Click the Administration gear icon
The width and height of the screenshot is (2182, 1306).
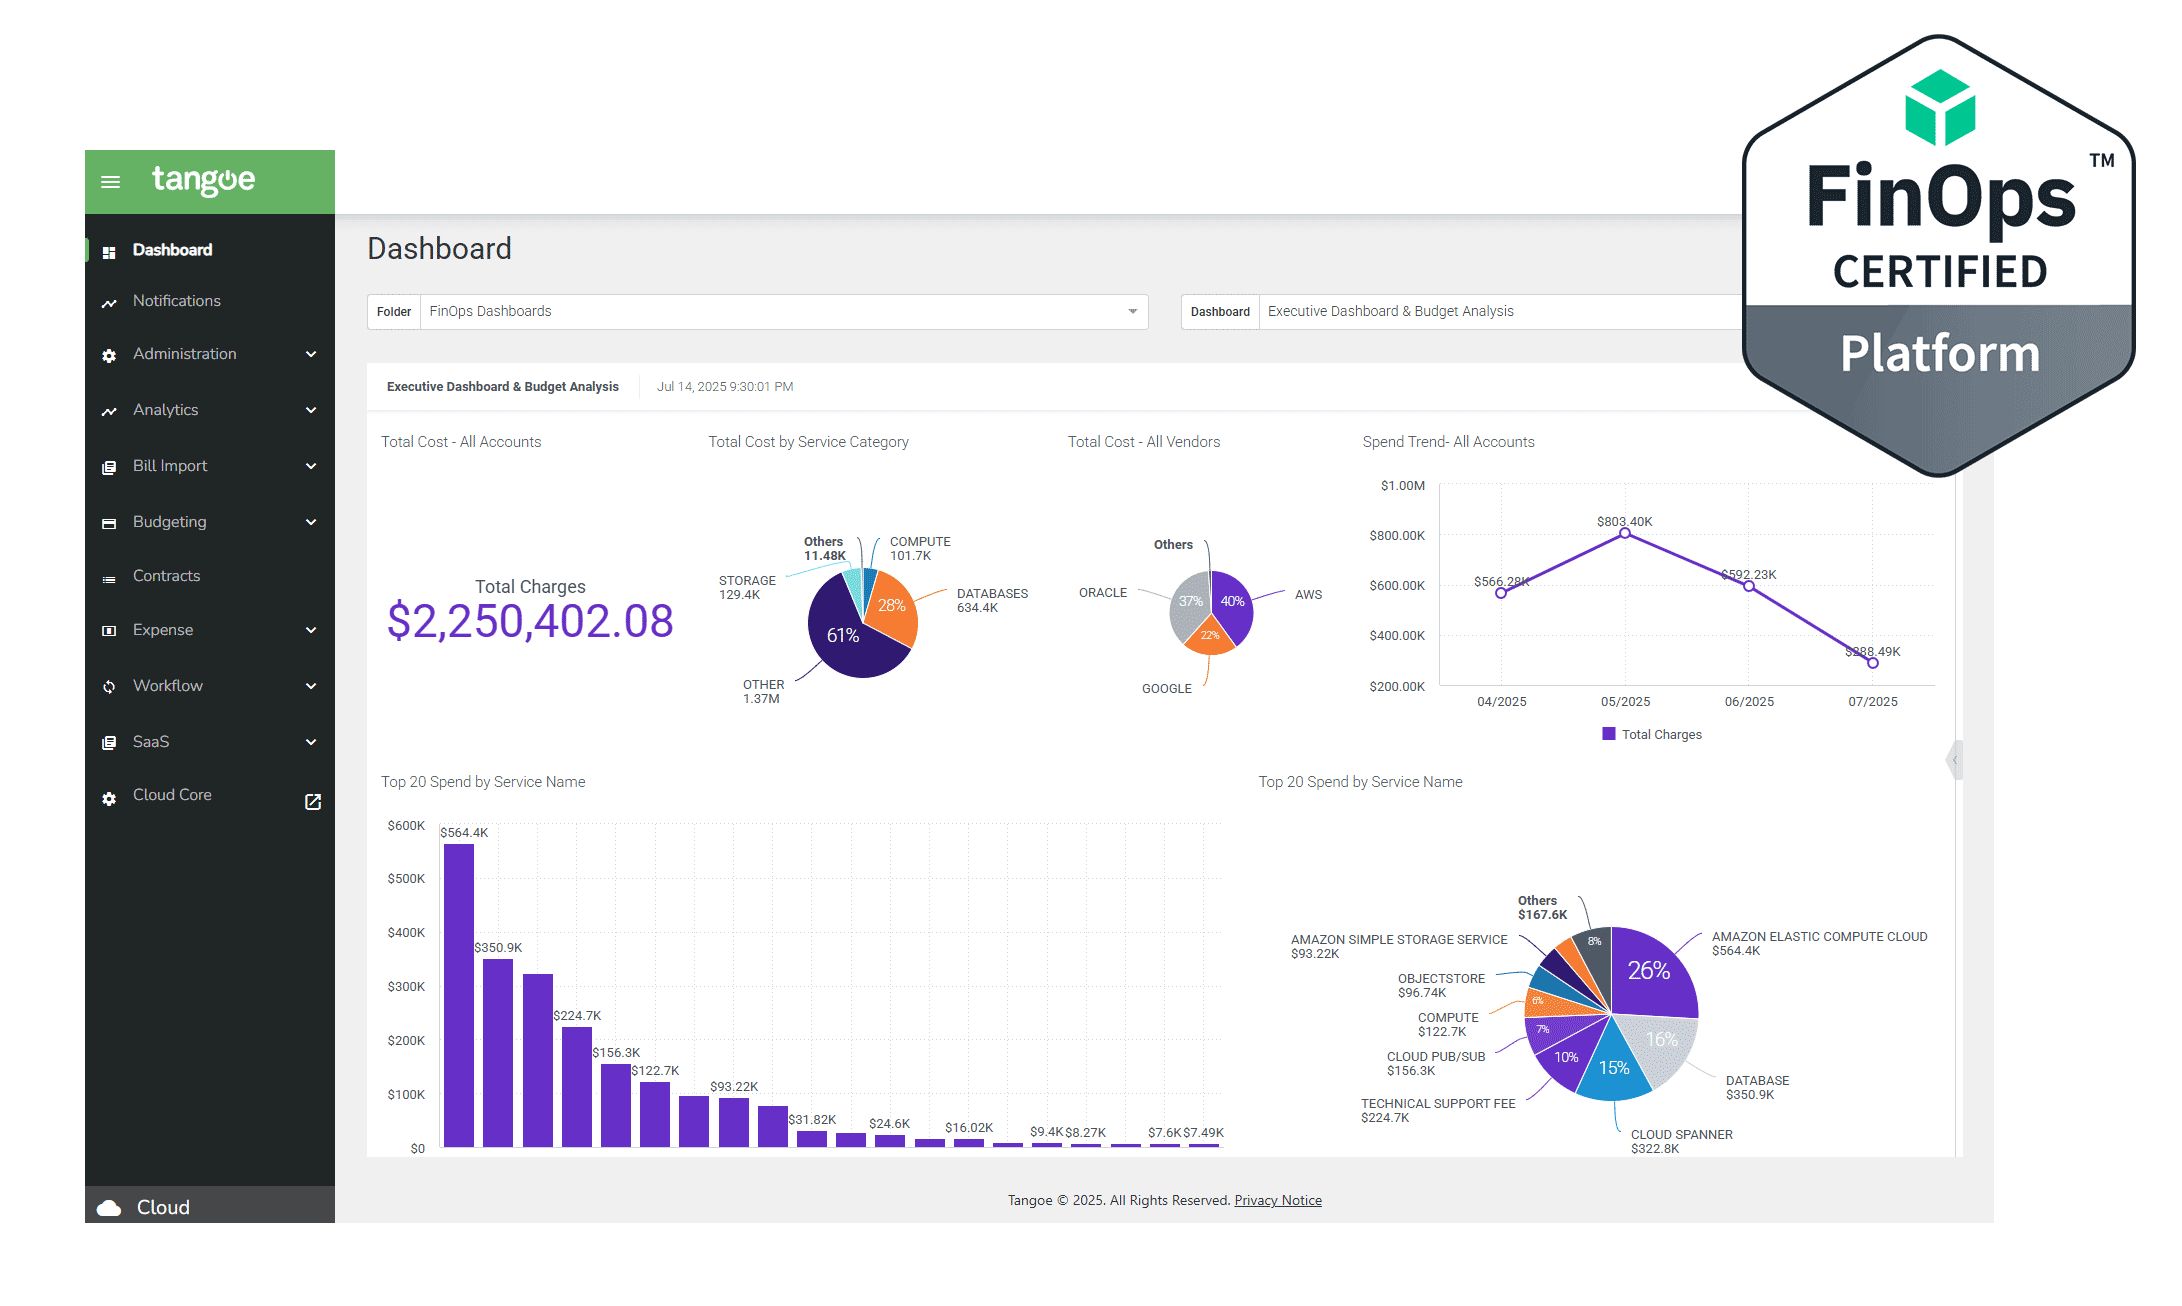click(x=109, y=355)
